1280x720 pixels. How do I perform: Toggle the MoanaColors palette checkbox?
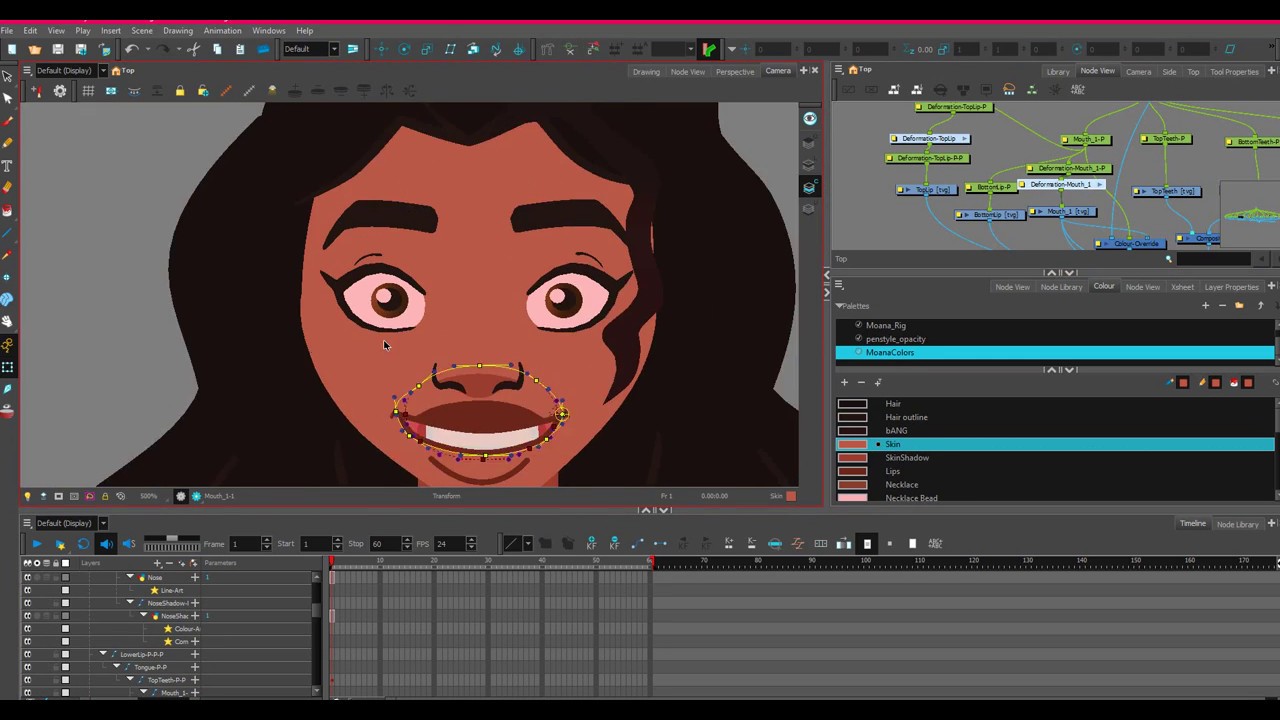point(858,352)
